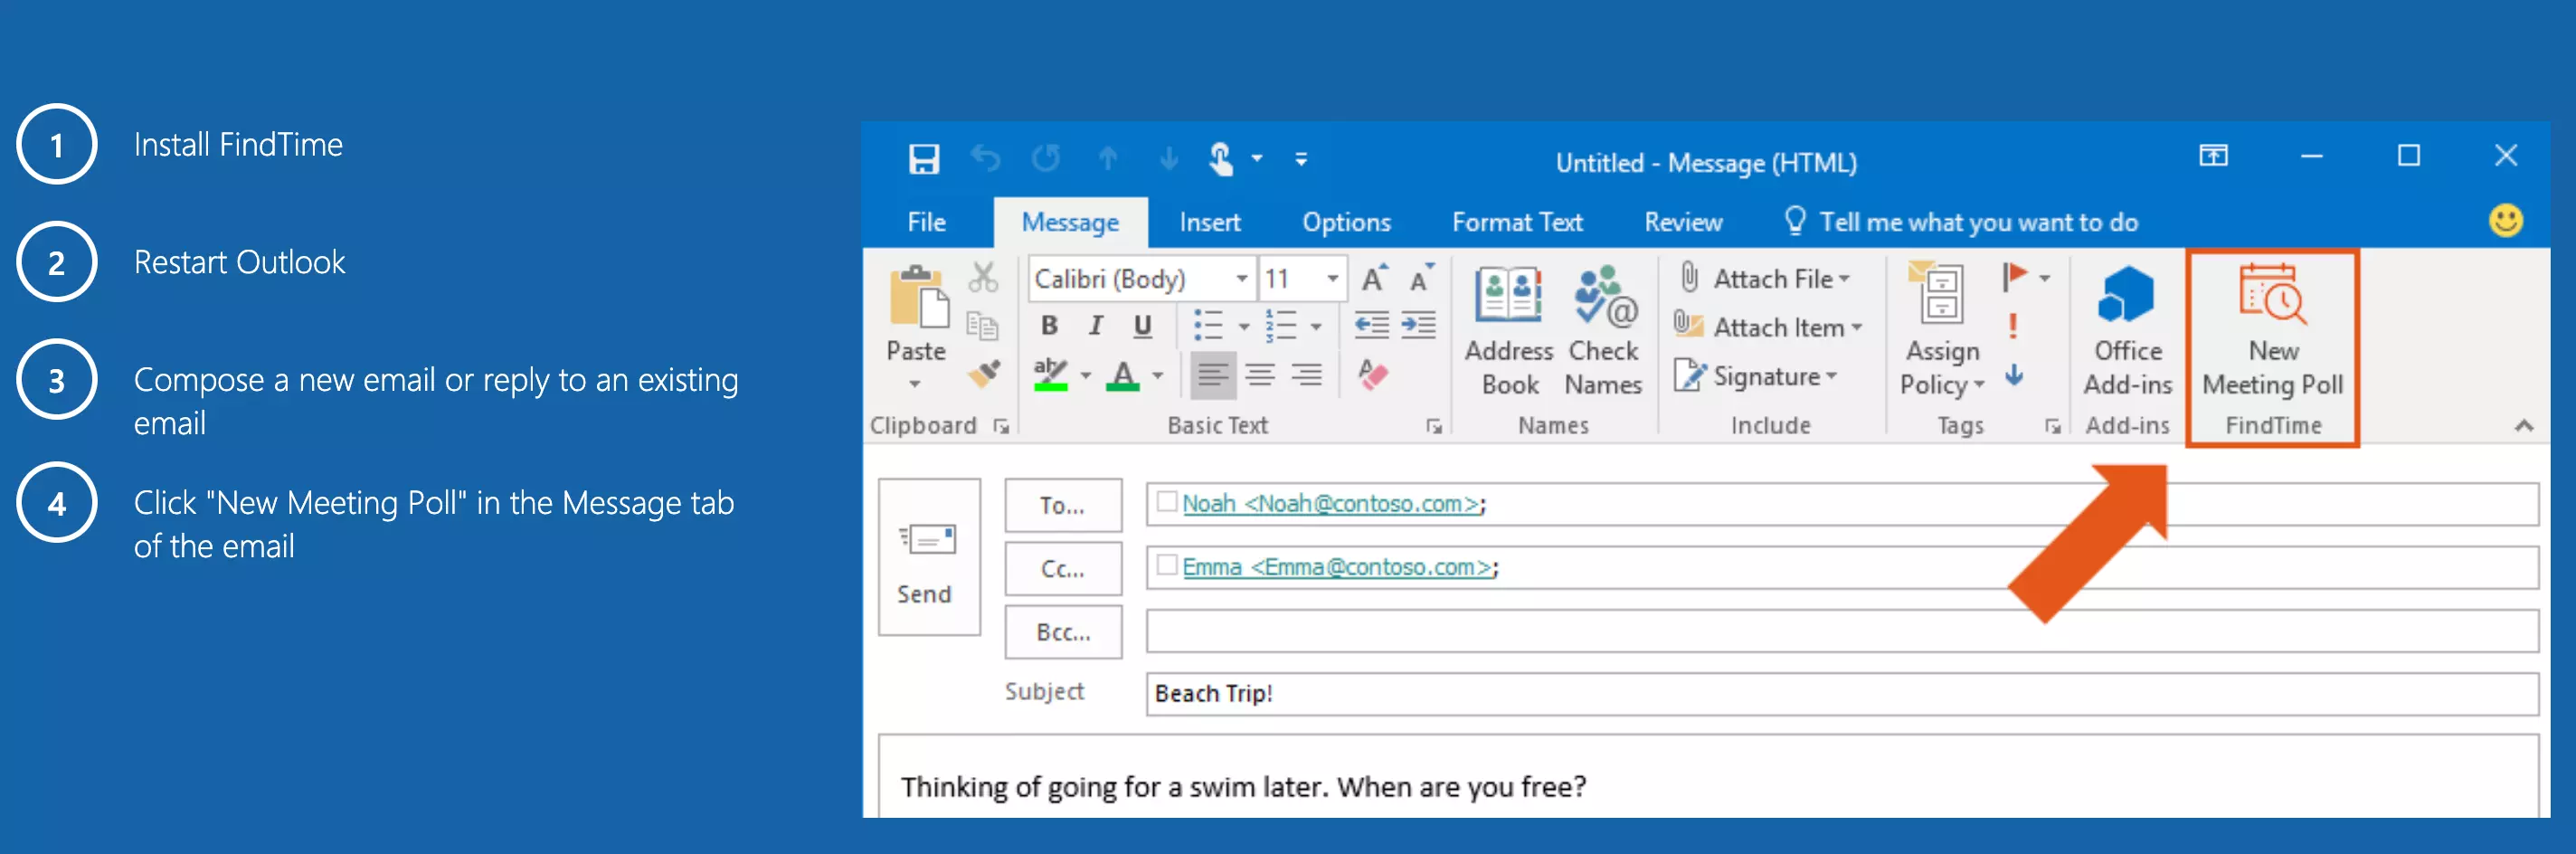Collapse the ribbon with the chevron
This screenshot has height=854, width=2576.
click(2523, 426)
